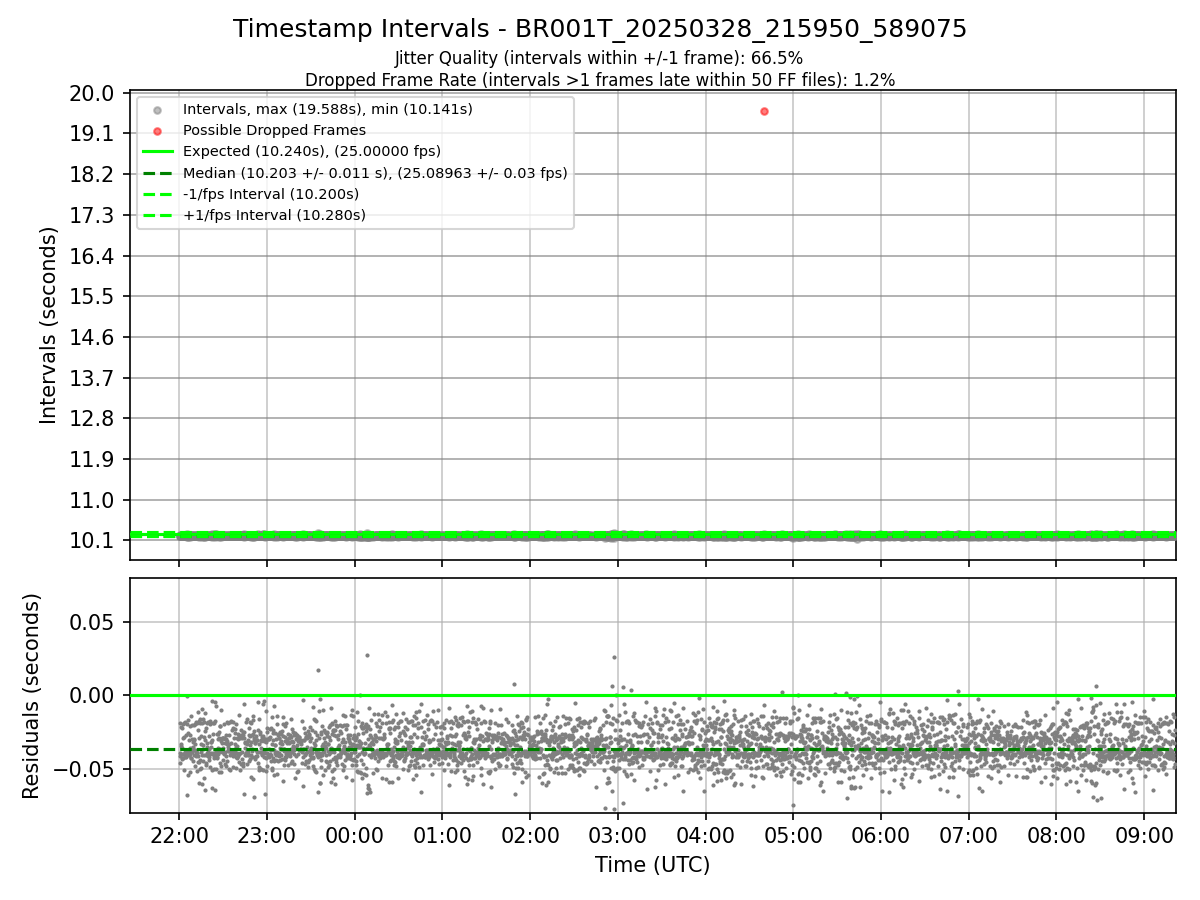Click the y-axis tick label 20.0
The image size is (1200, 900).
click(94, 93)
